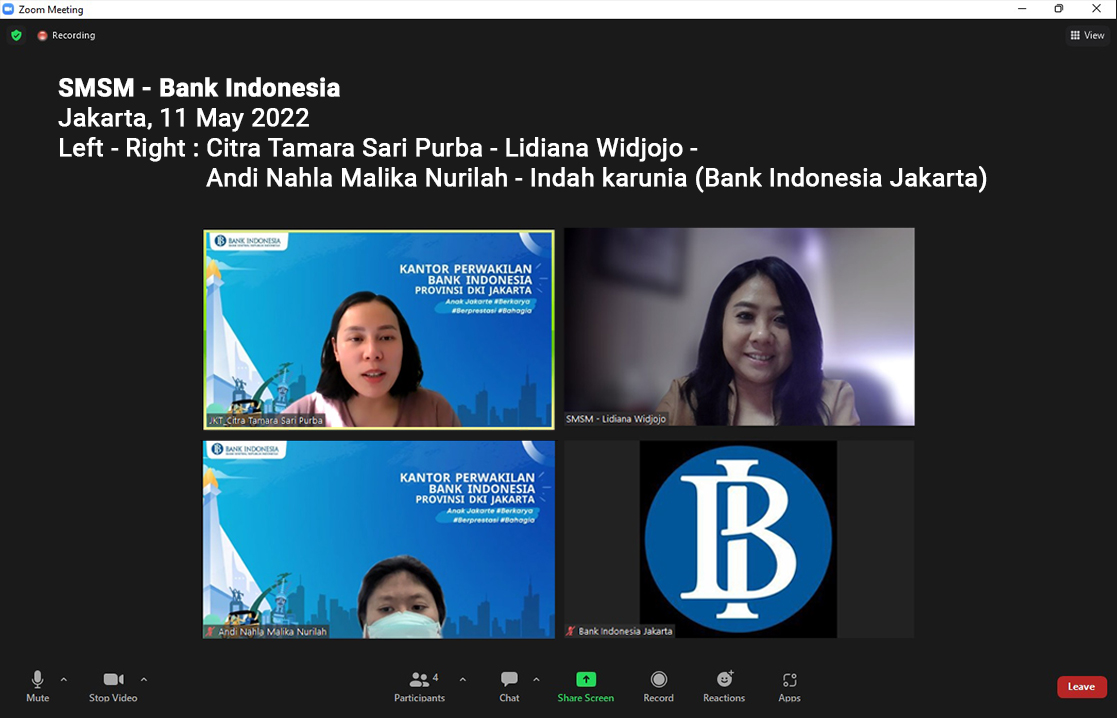Expand the Chat options arrow
The image size is (1117, 718).
(536, 680)
